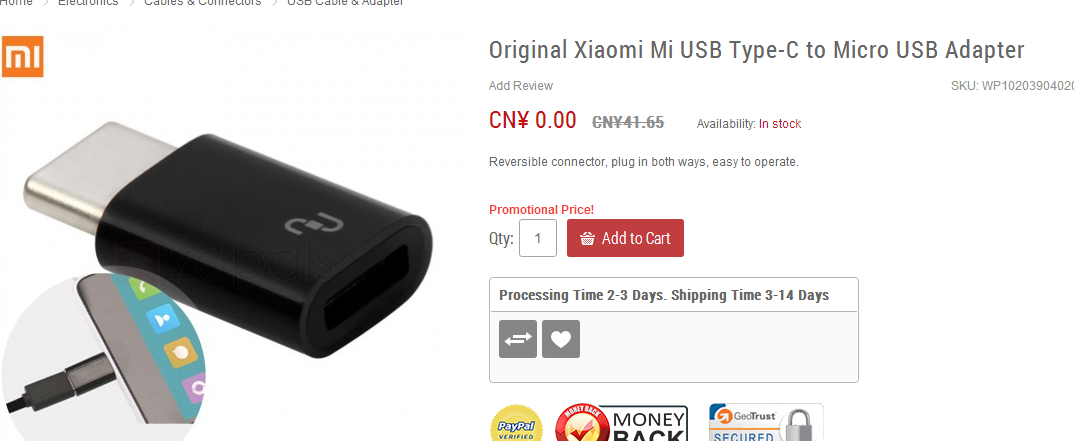Click the orange Mi brand logo
This screenshot has width=1074, height=441.
(22, 56)
